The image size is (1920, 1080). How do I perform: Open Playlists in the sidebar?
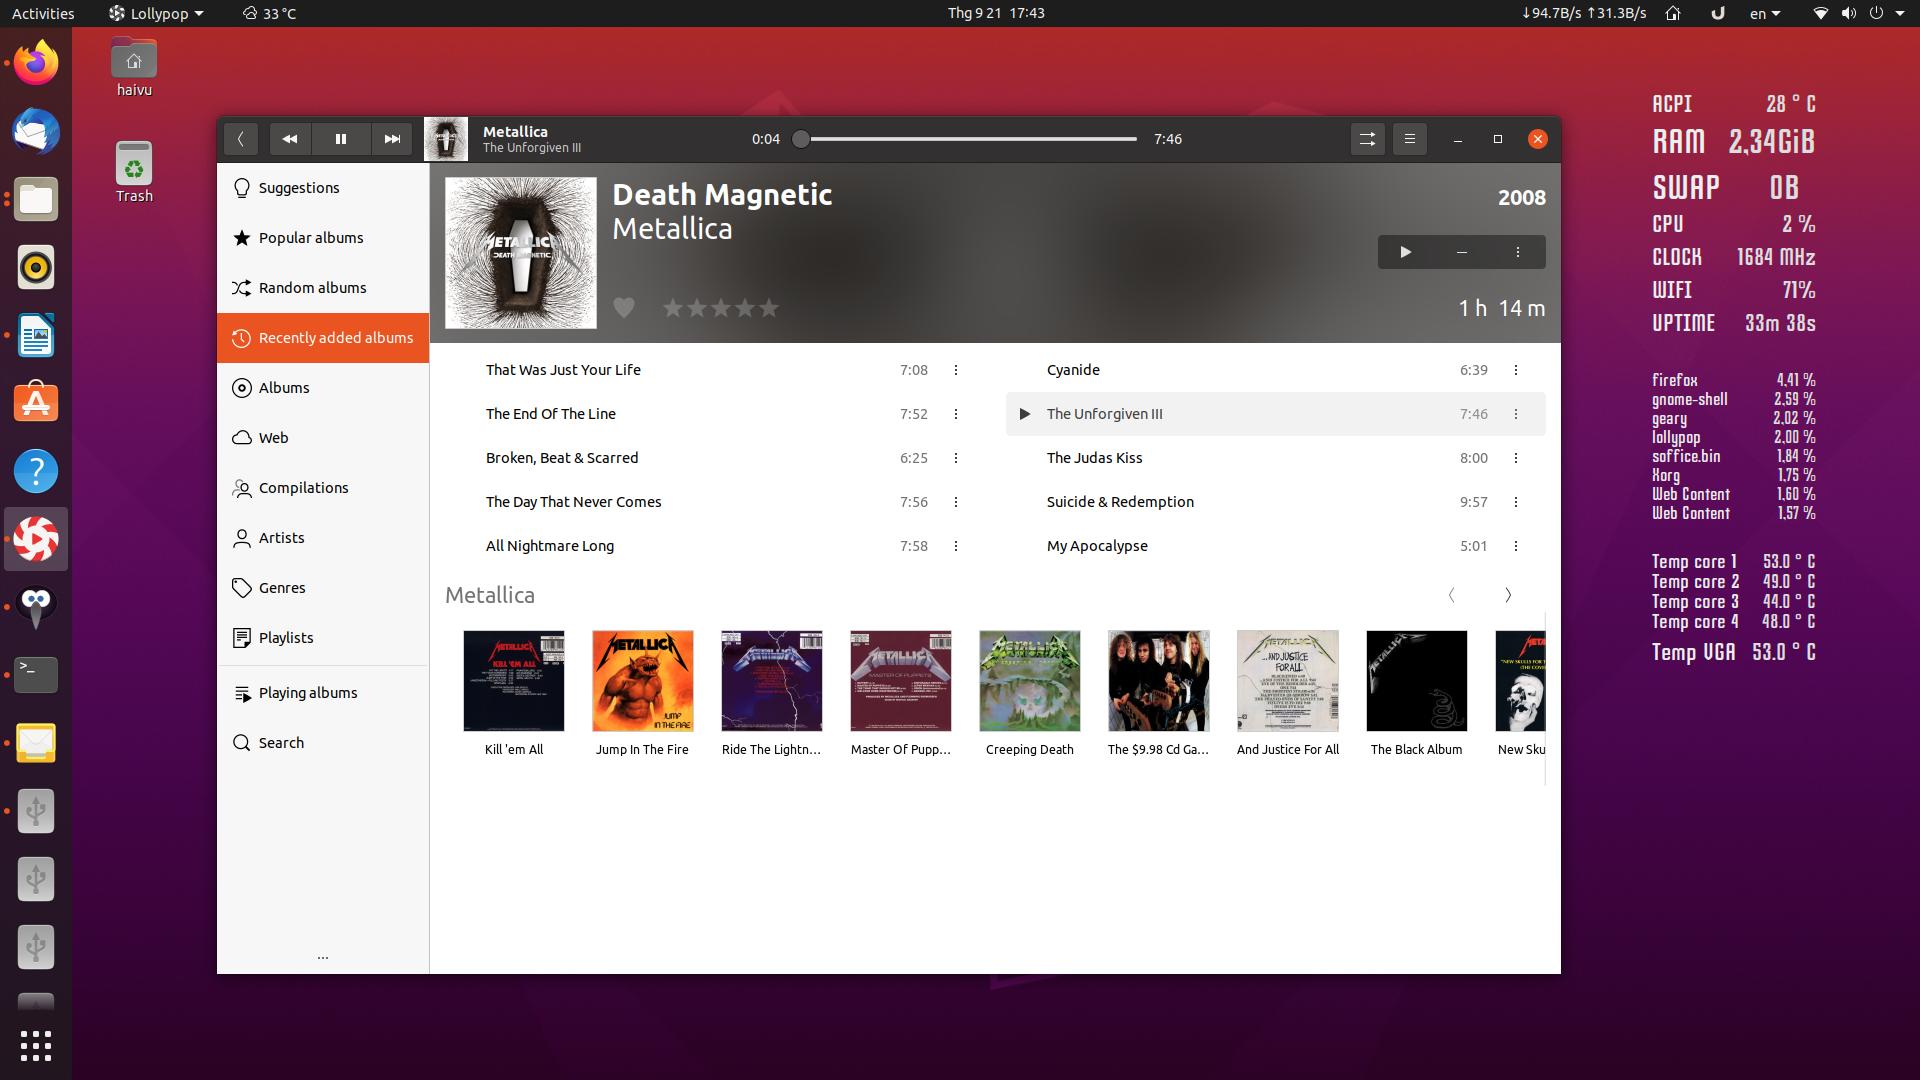323,638
